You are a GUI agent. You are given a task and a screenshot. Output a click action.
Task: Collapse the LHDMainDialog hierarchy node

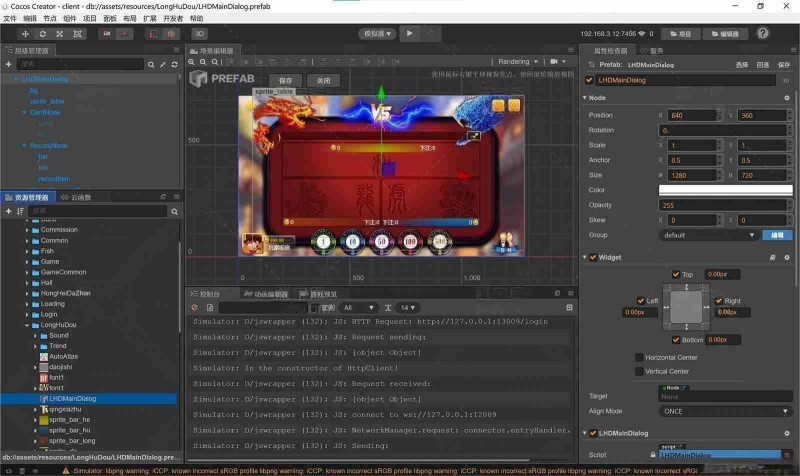[x=16, y=79]
